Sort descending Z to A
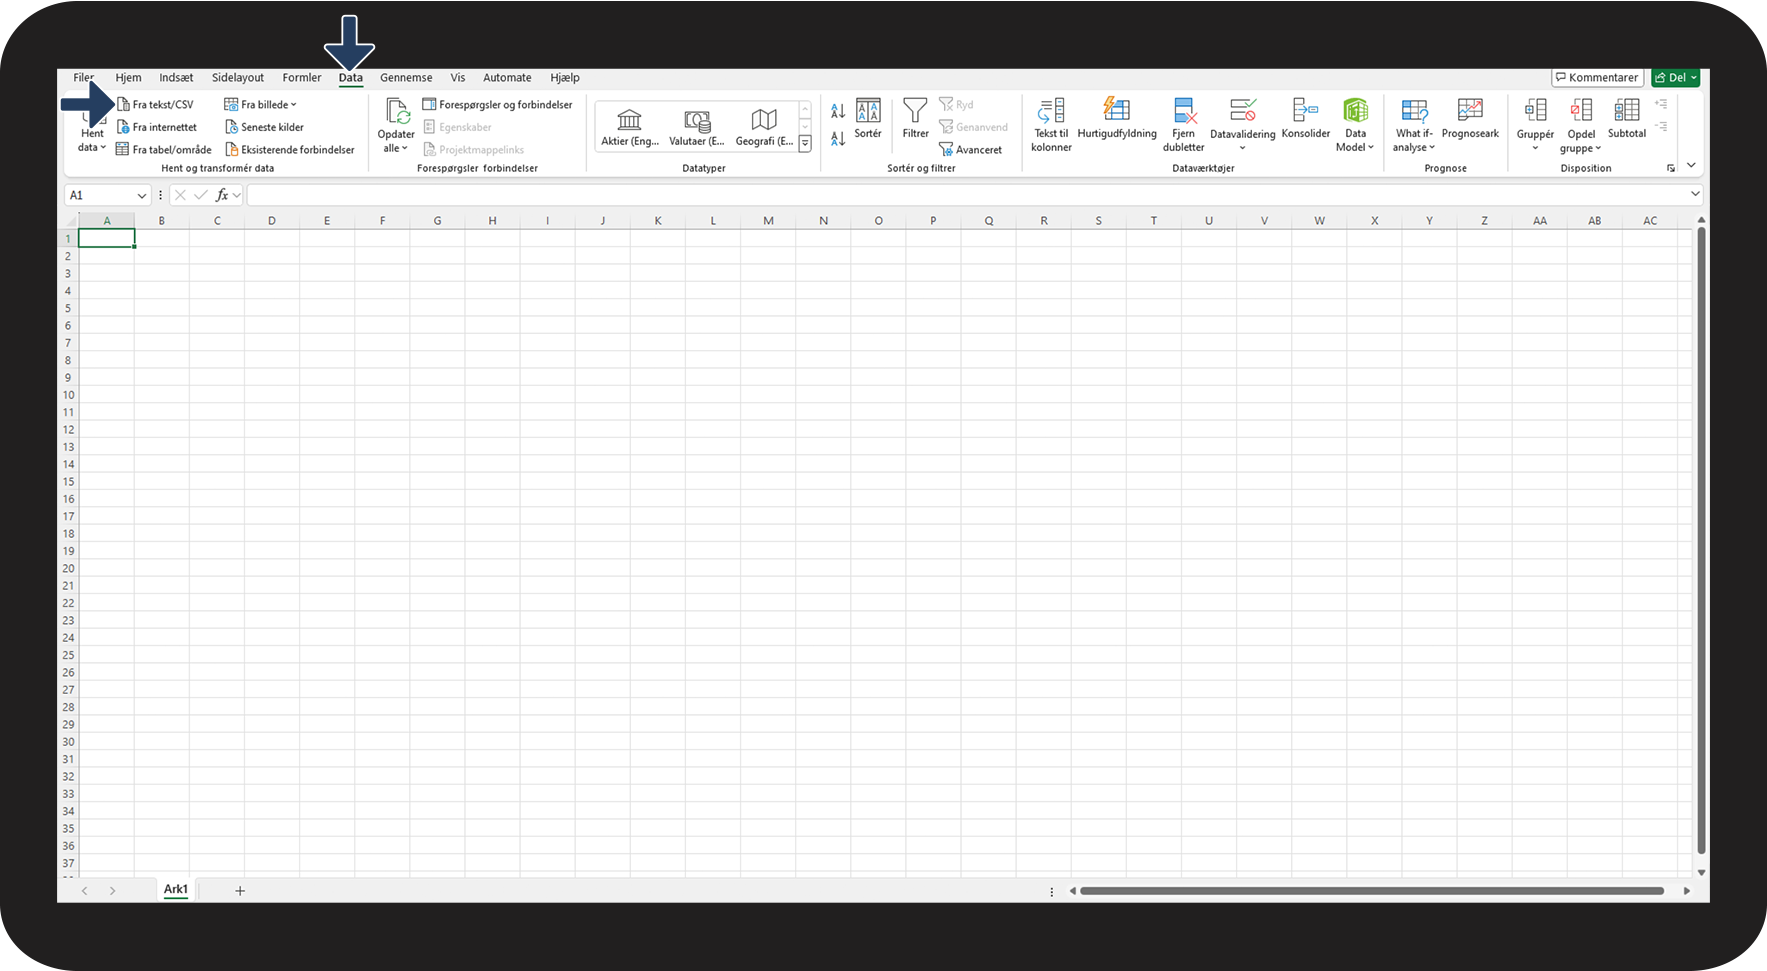The image size is (1767, 971). click(838, 138)
